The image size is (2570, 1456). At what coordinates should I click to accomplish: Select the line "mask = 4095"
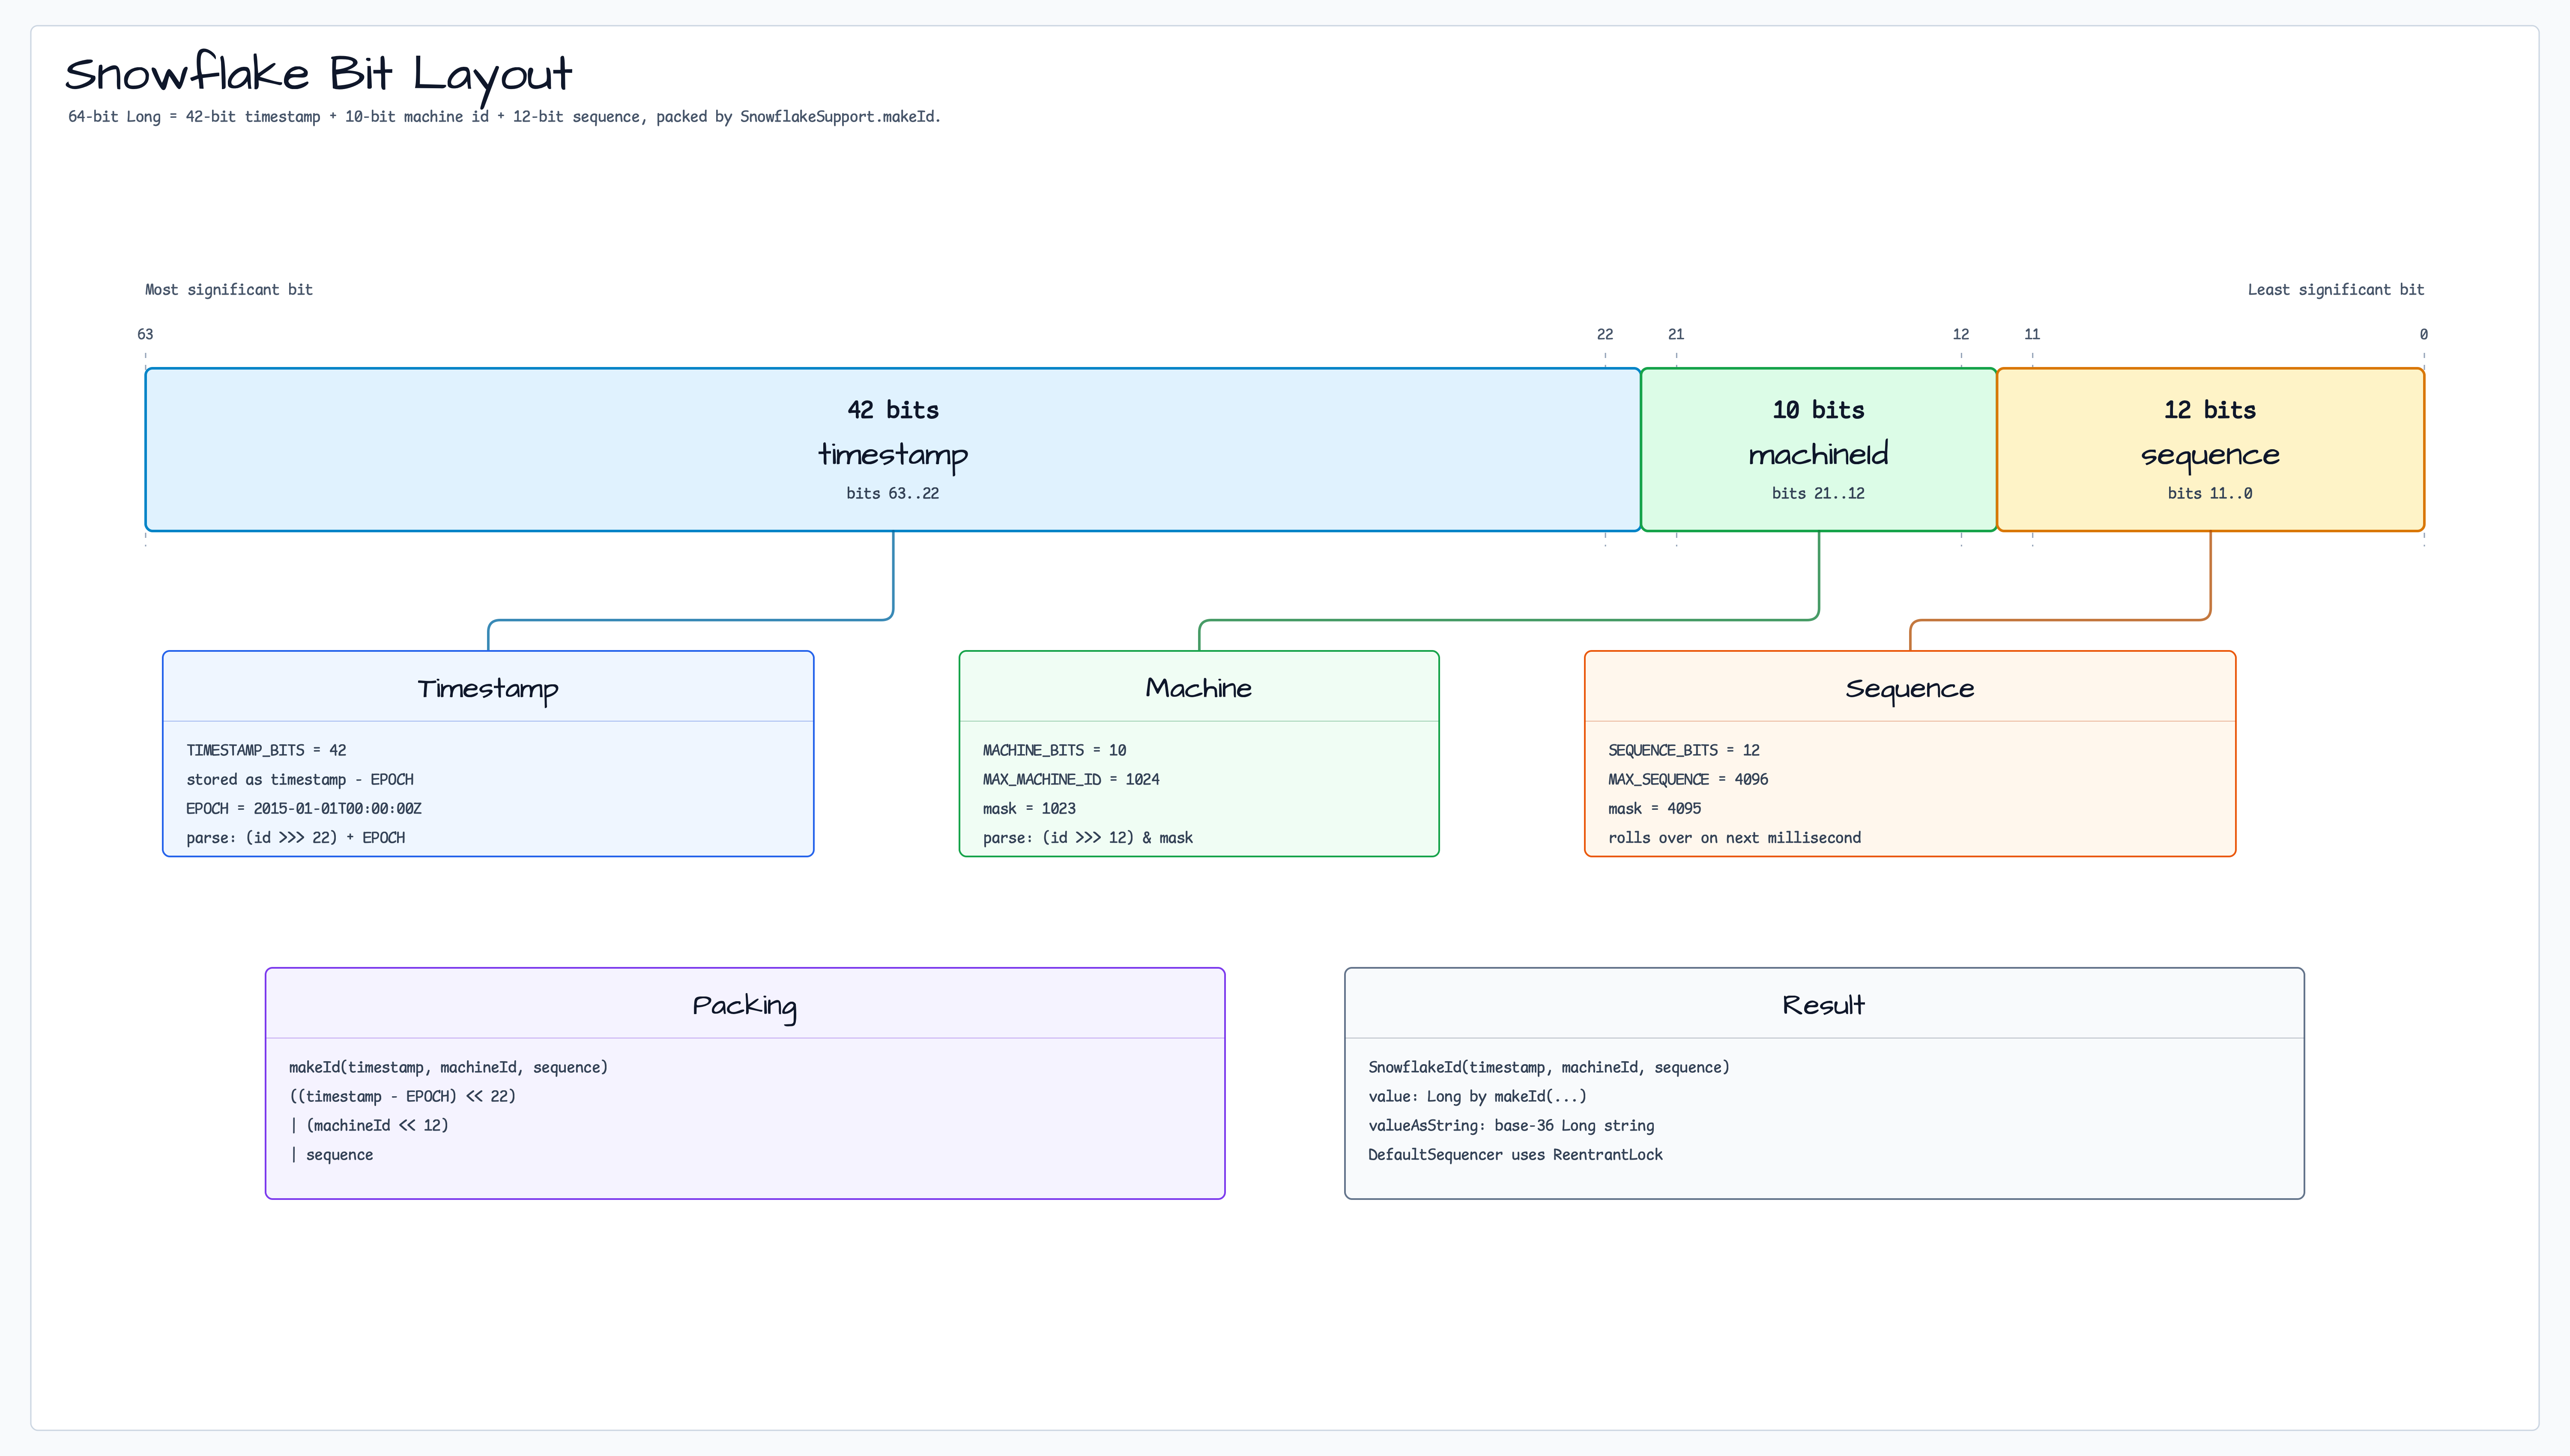1655,808
